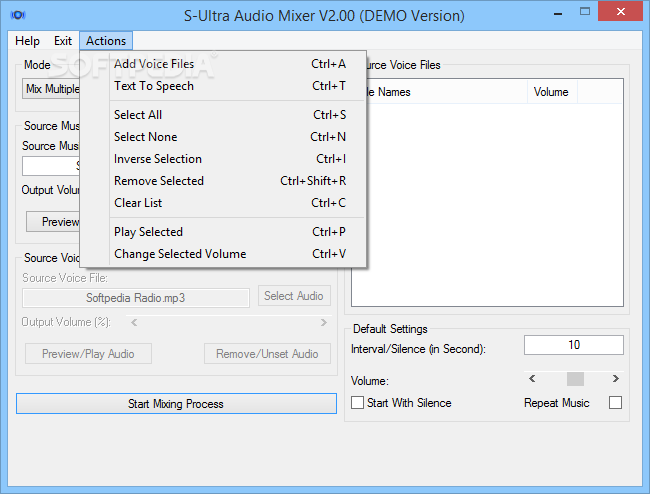Image resolution: width=650 pixels, height=494 pixels.
Task: Click Clear List menu entry
Action: tap(138, 203)
